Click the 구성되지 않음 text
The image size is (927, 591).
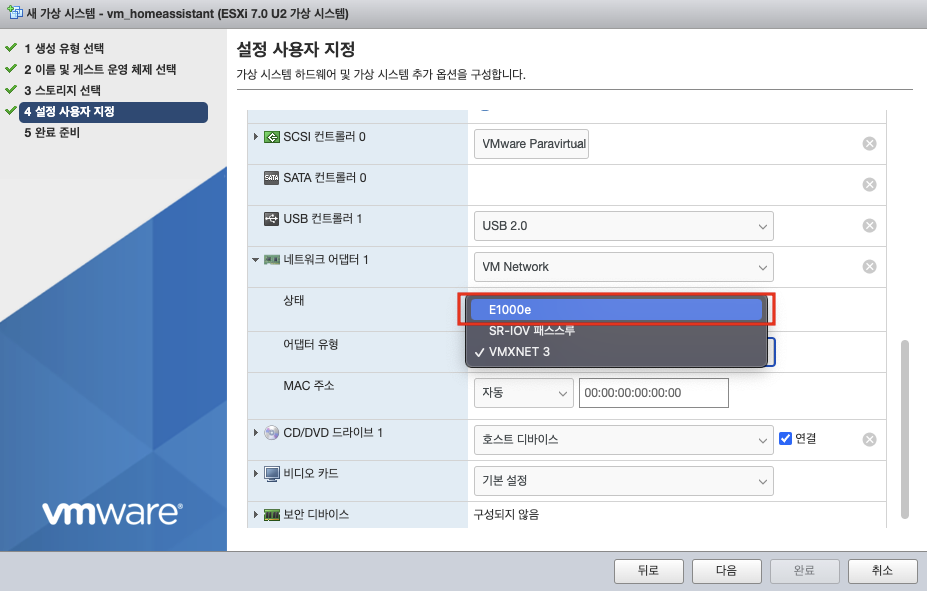click(x=506, y=515)
